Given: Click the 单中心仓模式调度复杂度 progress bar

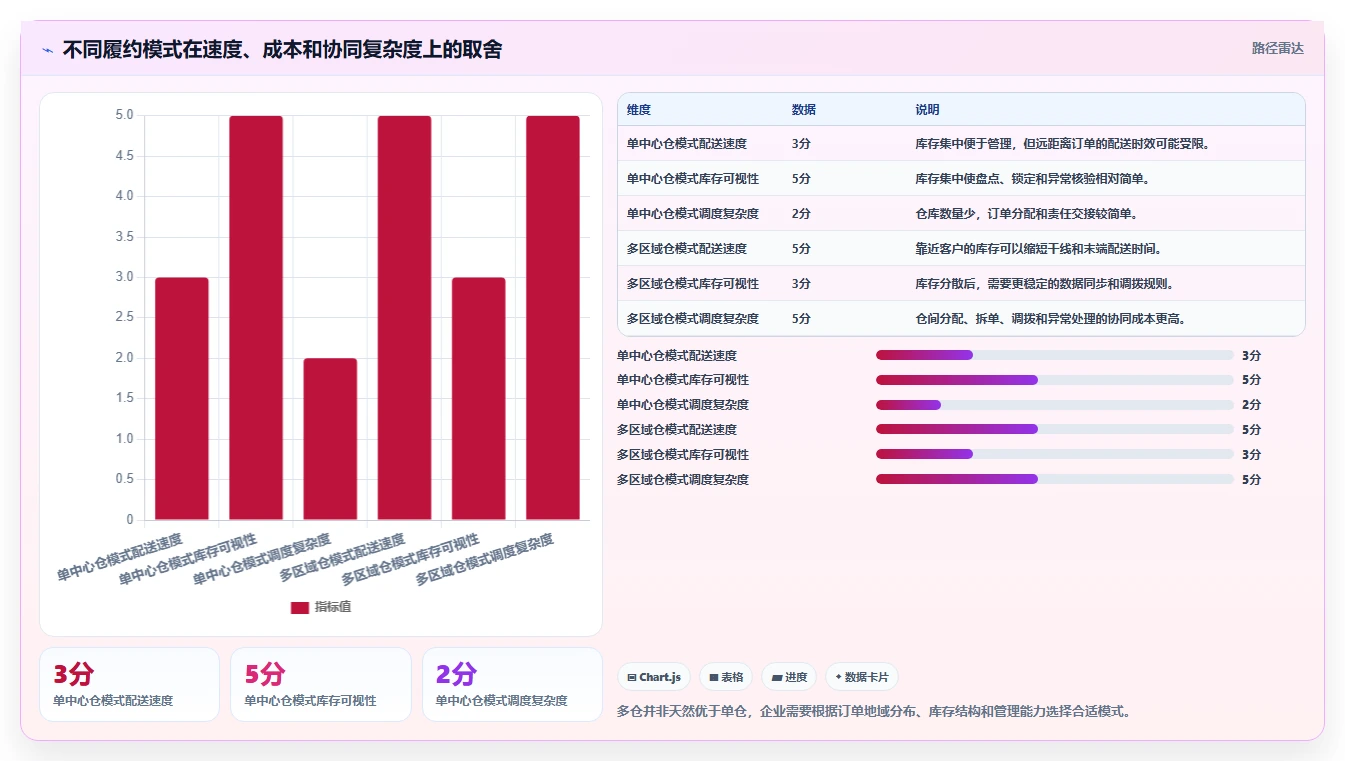Looking at the screenshot, I should [x=1055, y=405].
